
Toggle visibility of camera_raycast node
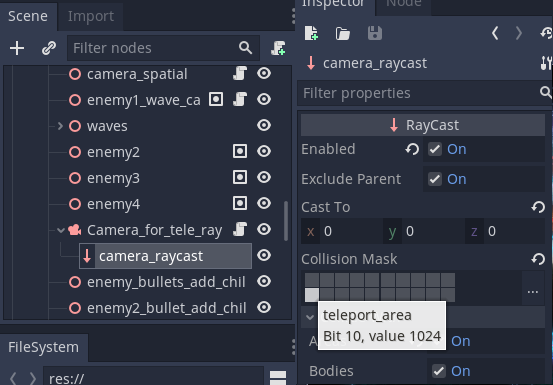[x=264, y=256]
